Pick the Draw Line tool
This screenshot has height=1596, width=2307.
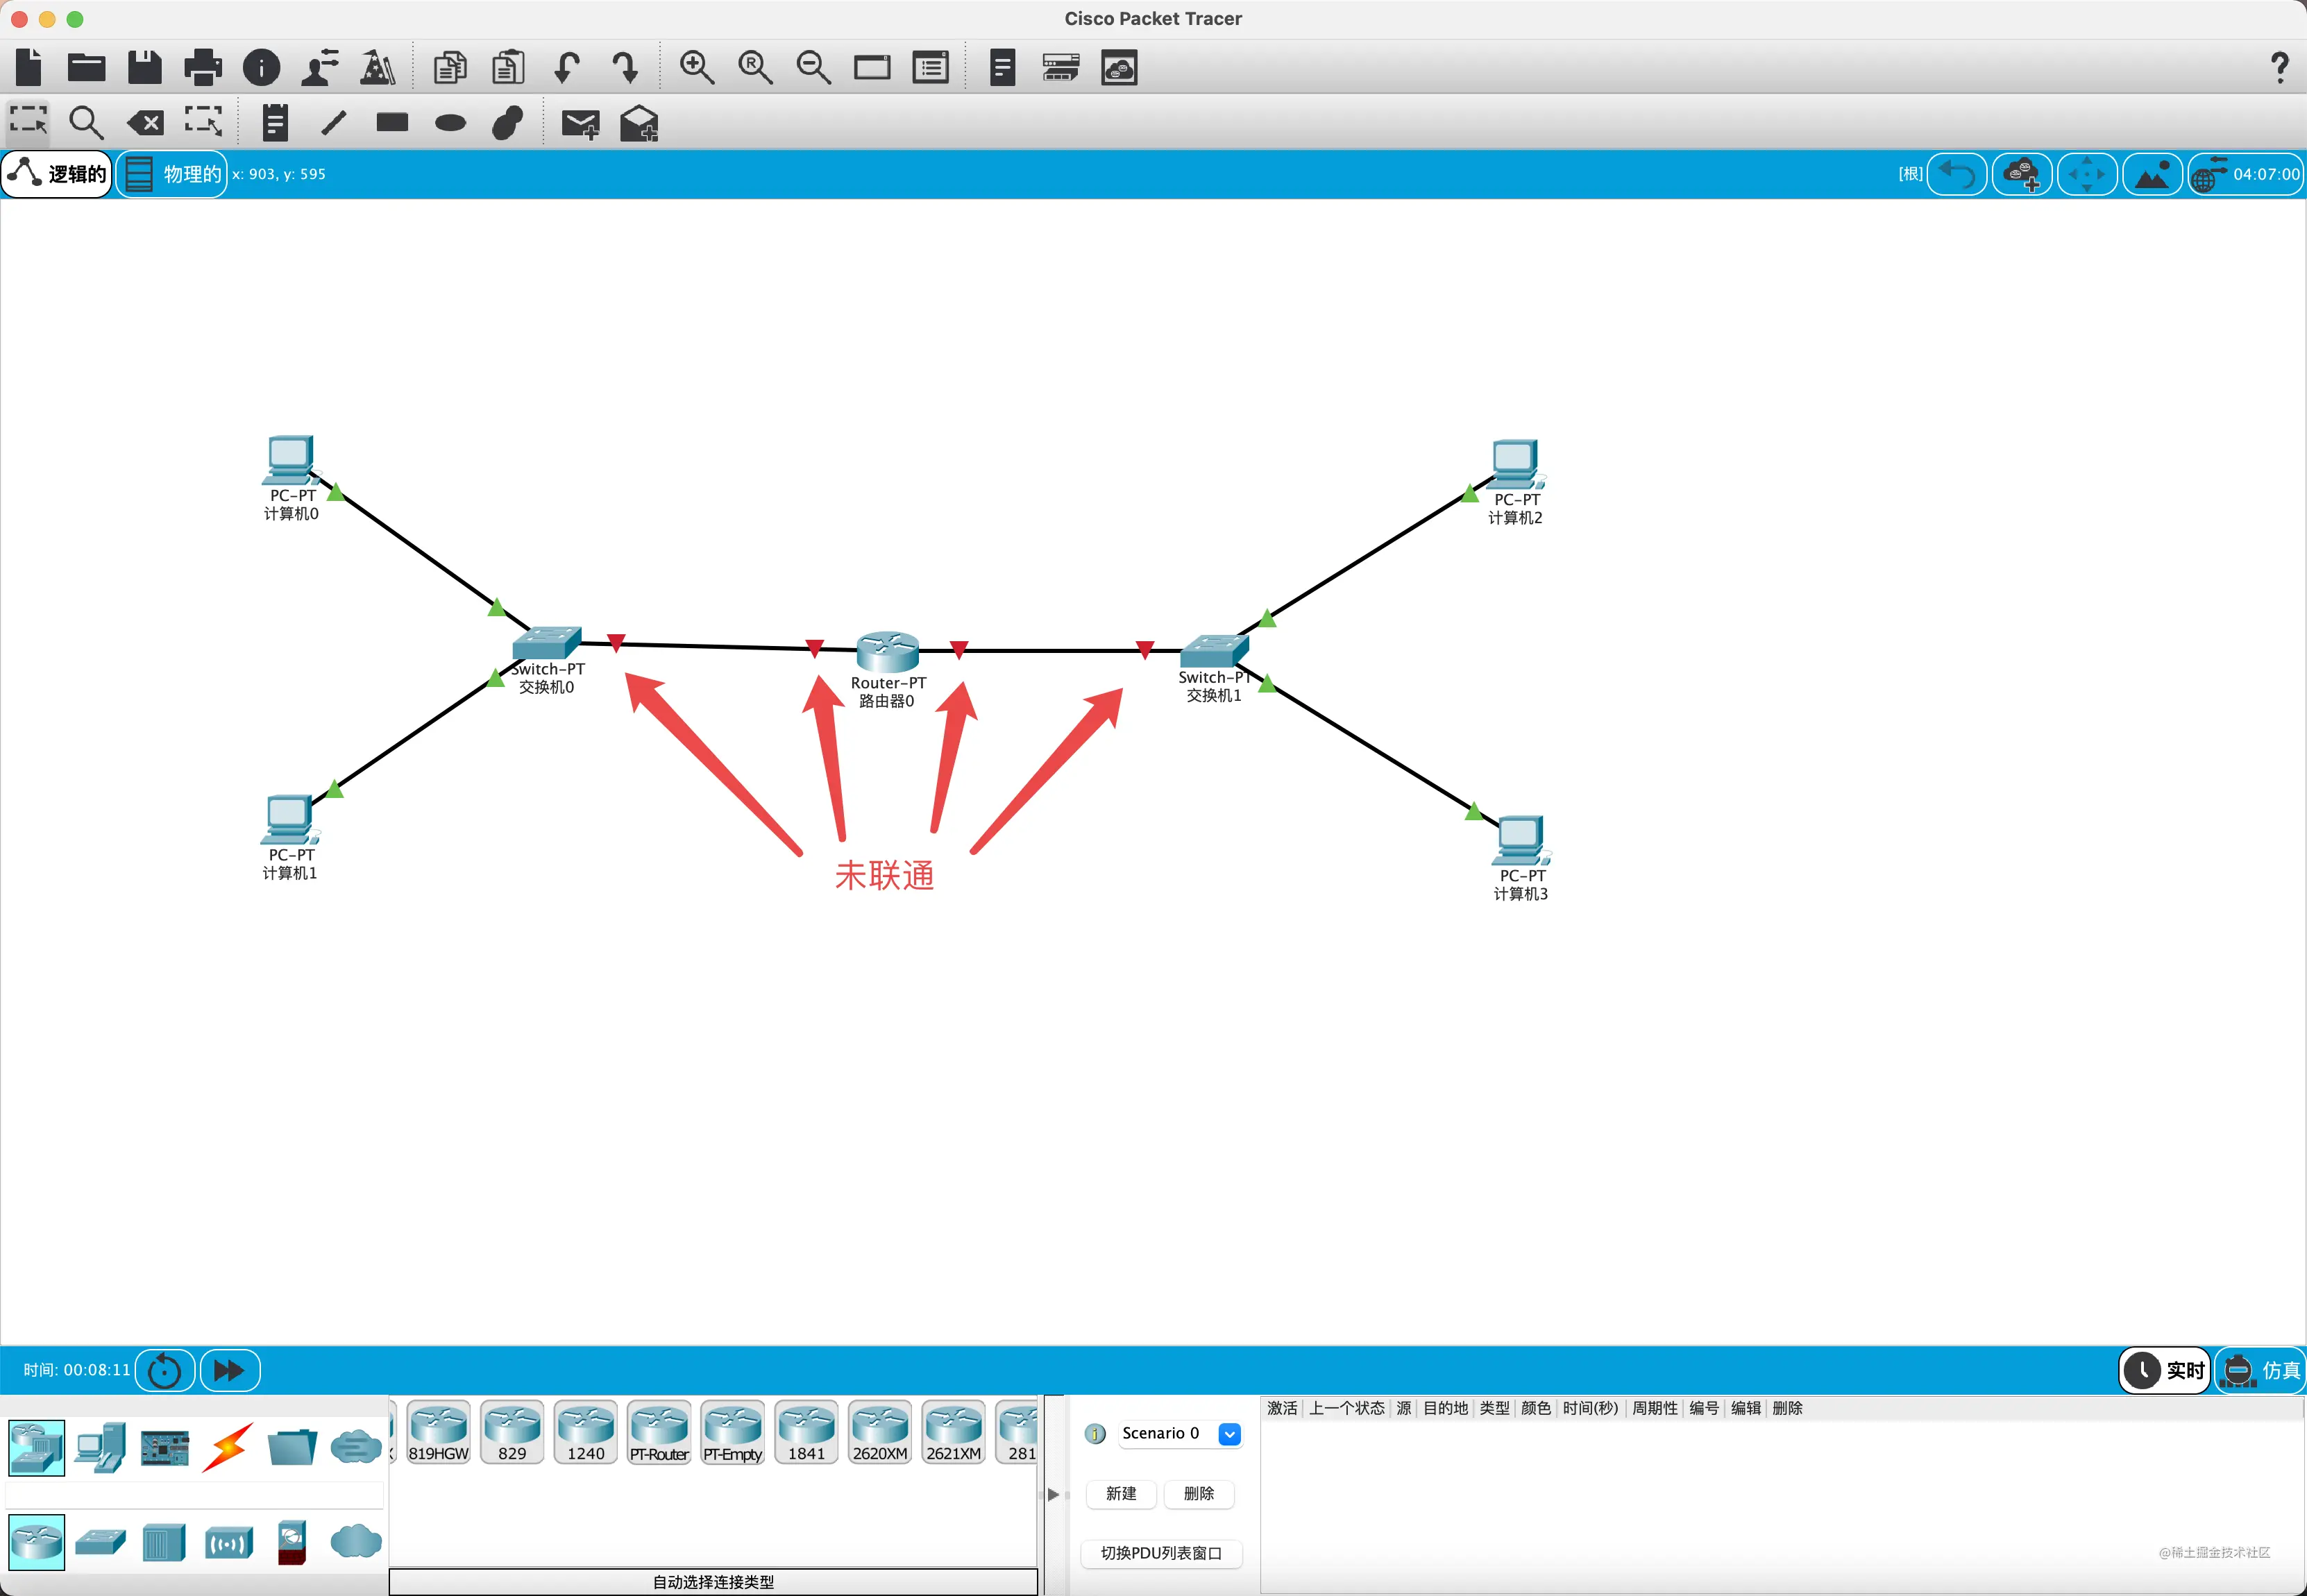coord(334,123)
